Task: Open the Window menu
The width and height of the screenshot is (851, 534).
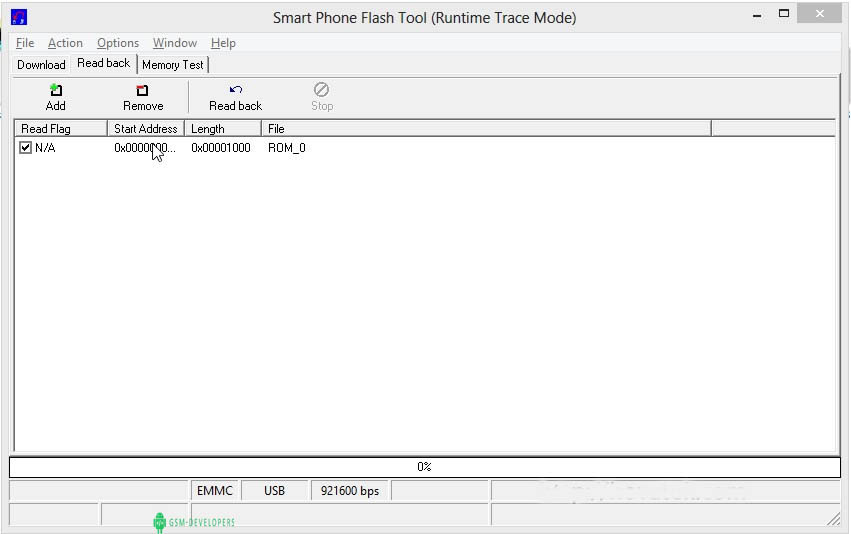Action: pos(175,43)
